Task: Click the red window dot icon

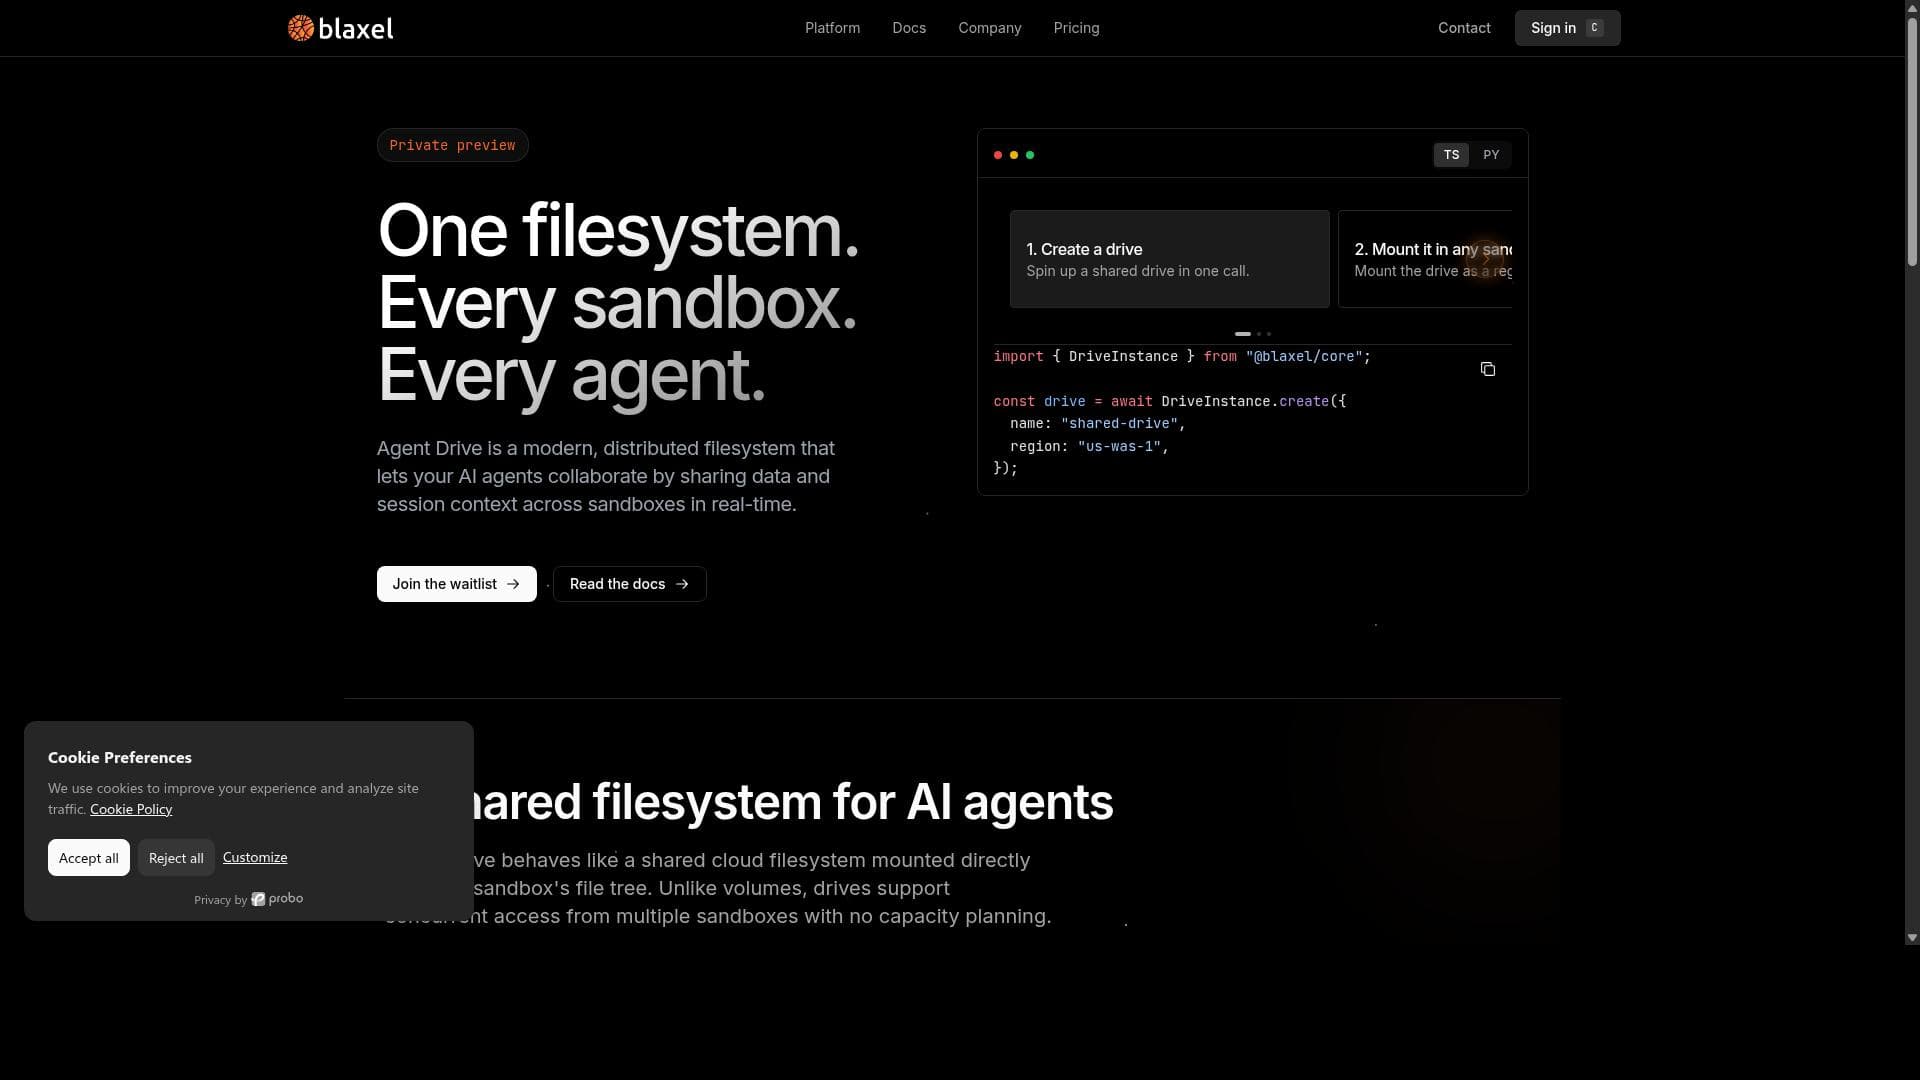Action: coord(998,155)
